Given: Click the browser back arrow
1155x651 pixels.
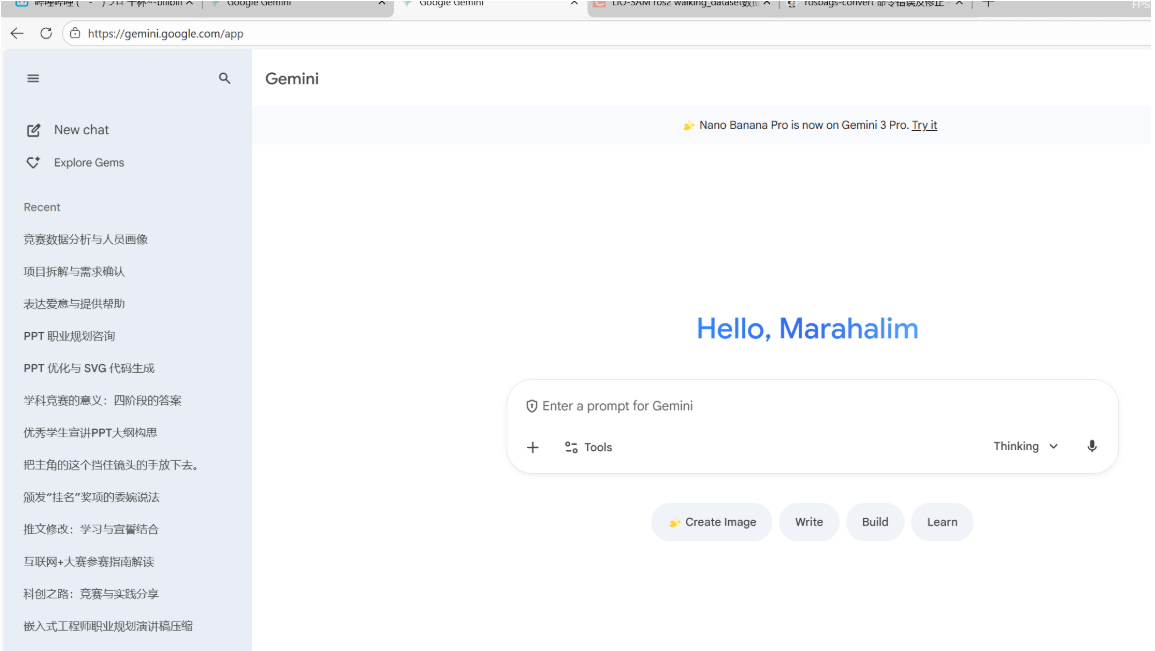Looking at the screenshot, I should pyautogui.click(x=17, y=33).
